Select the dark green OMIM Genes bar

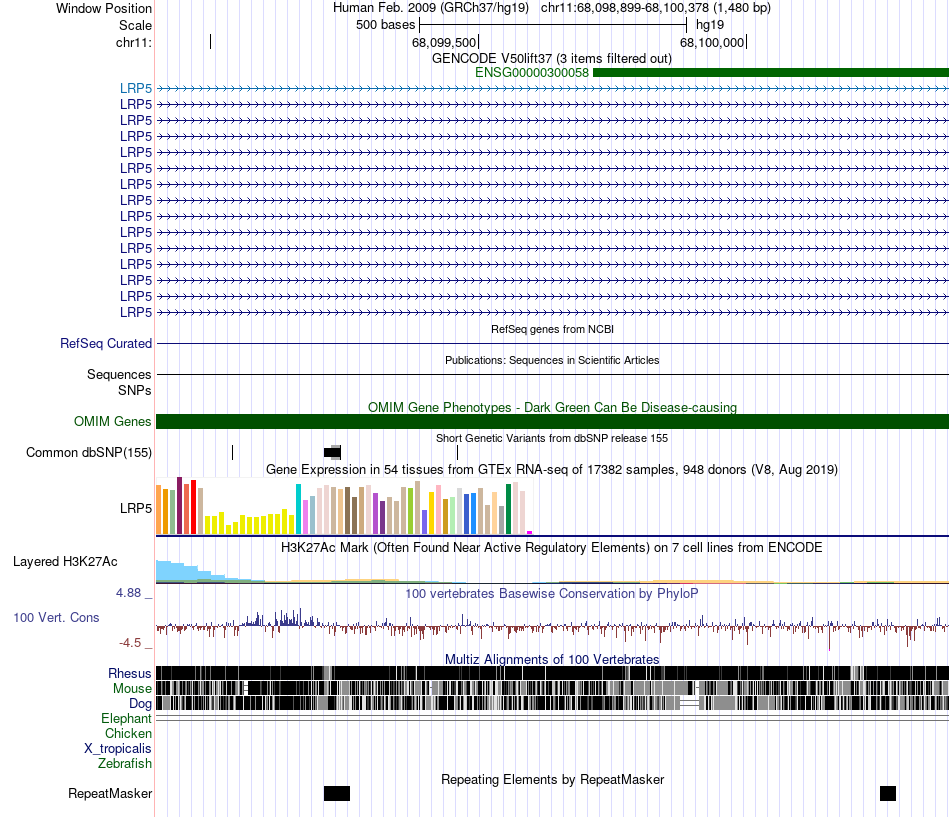pos(552,421)
